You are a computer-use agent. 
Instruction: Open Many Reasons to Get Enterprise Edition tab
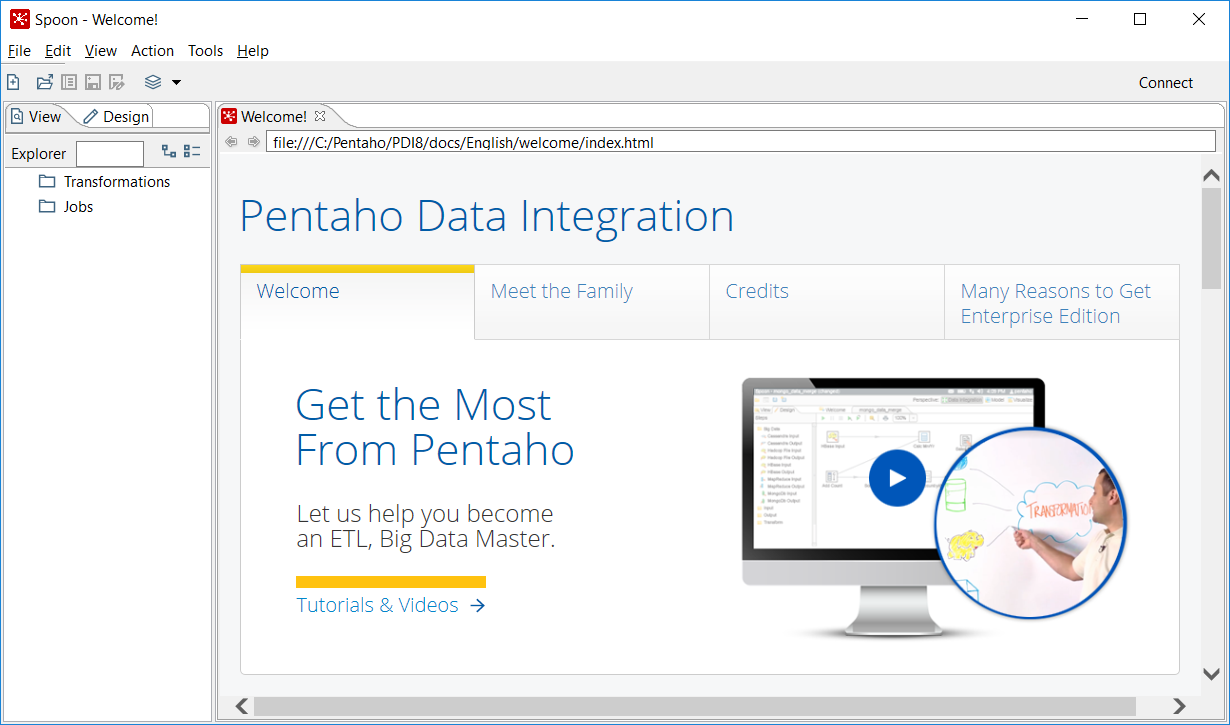(x=1062, y=303)
